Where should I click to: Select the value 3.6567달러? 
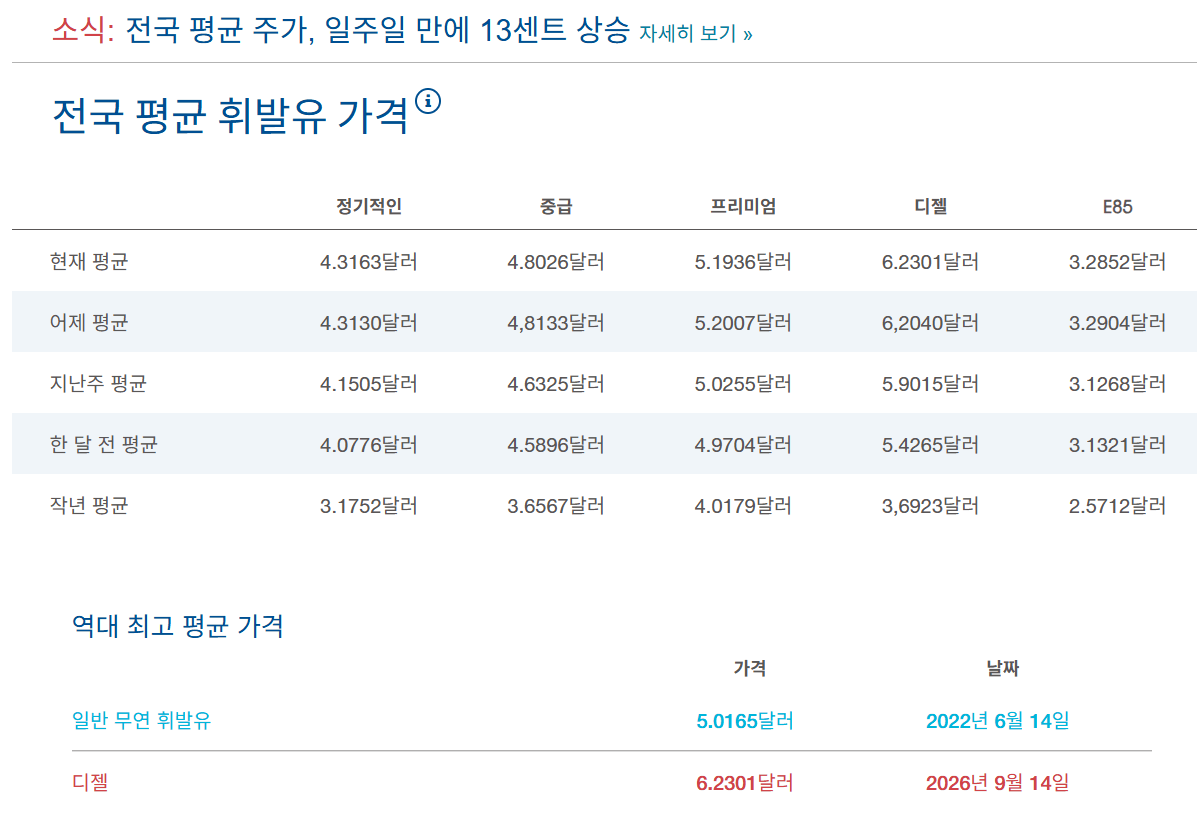pyautogui.click(x=556, y=505)
